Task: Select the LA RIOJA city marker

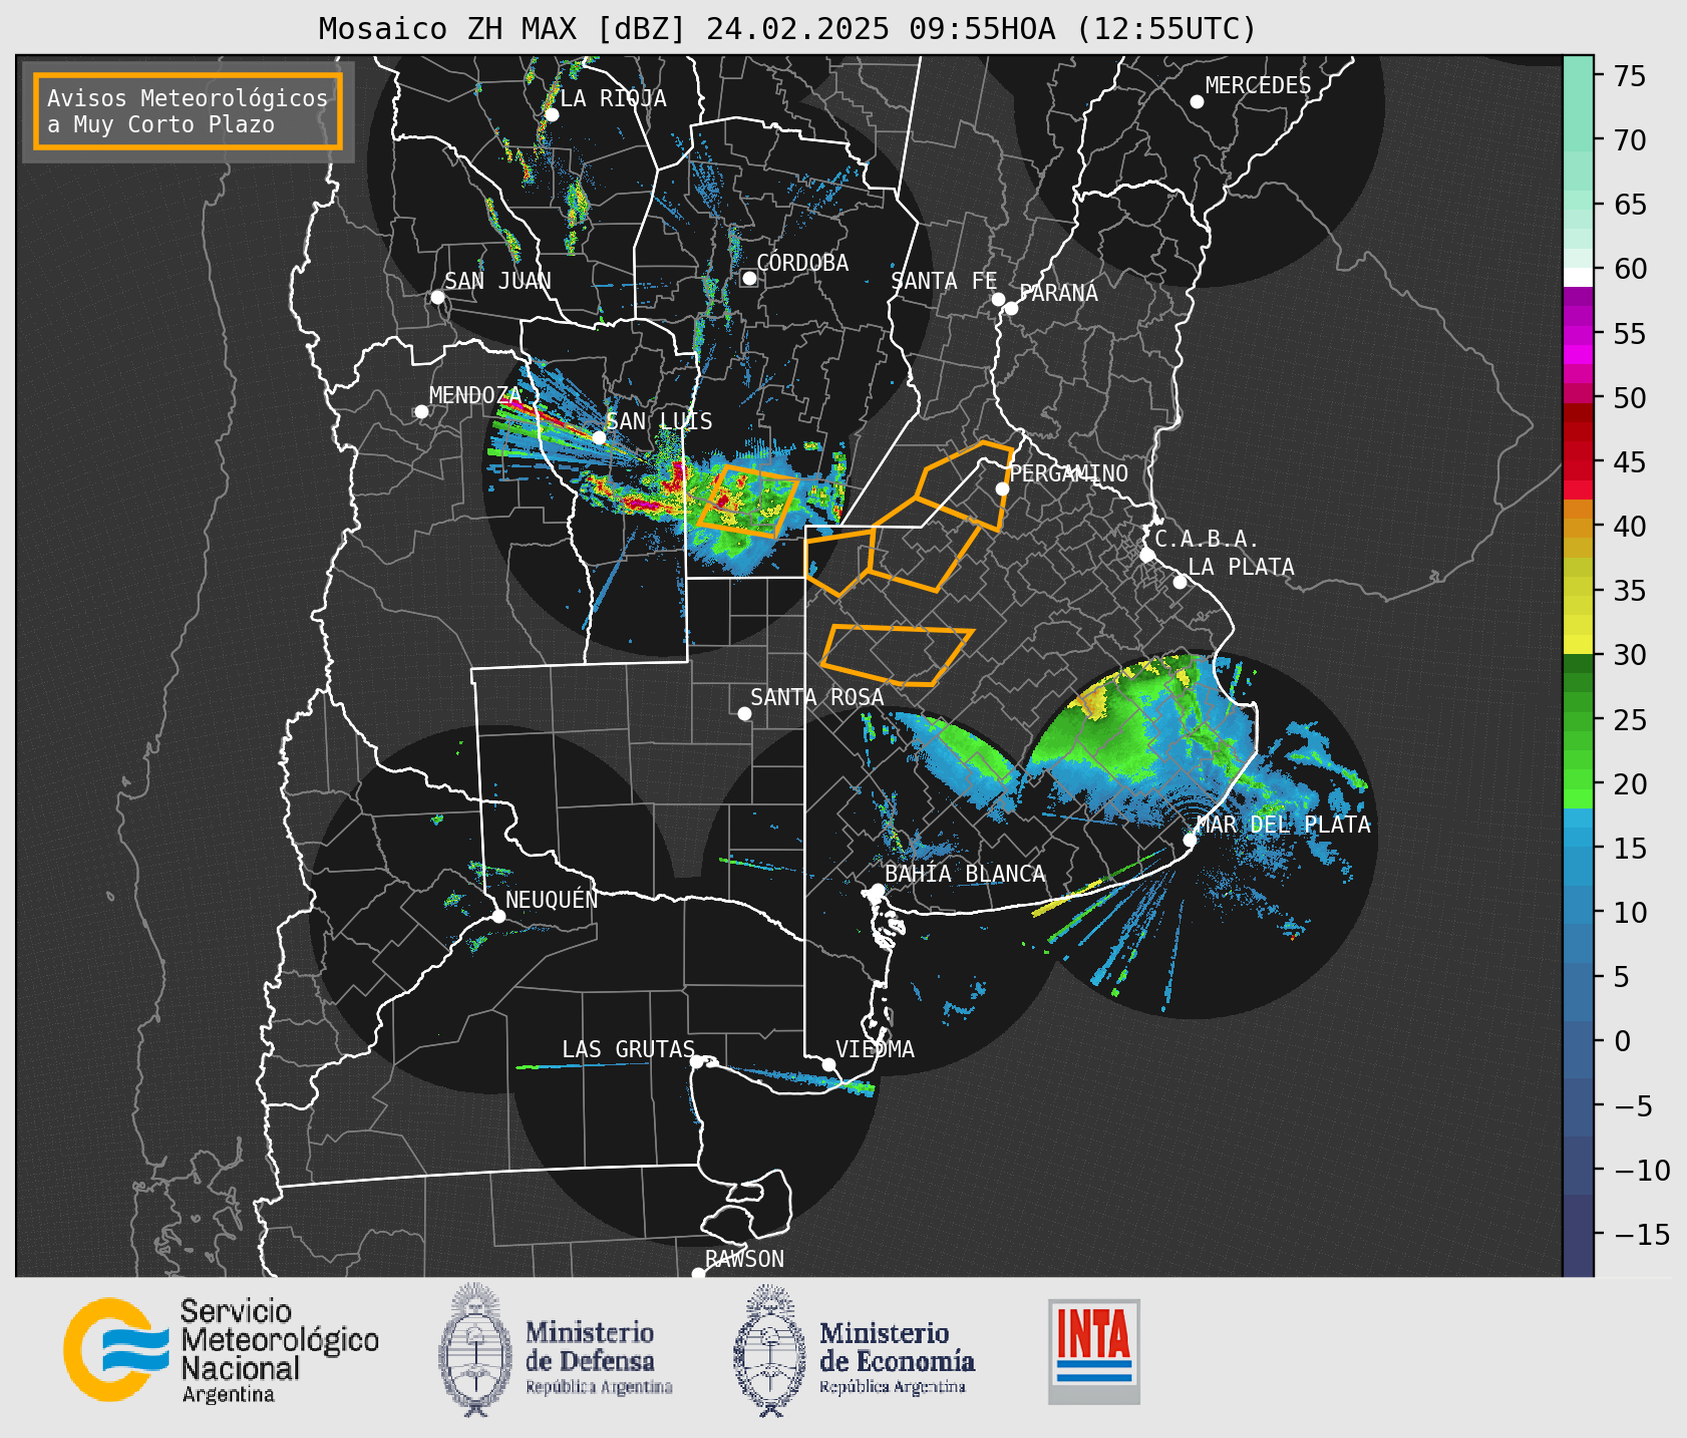Action: pos(552,115)
